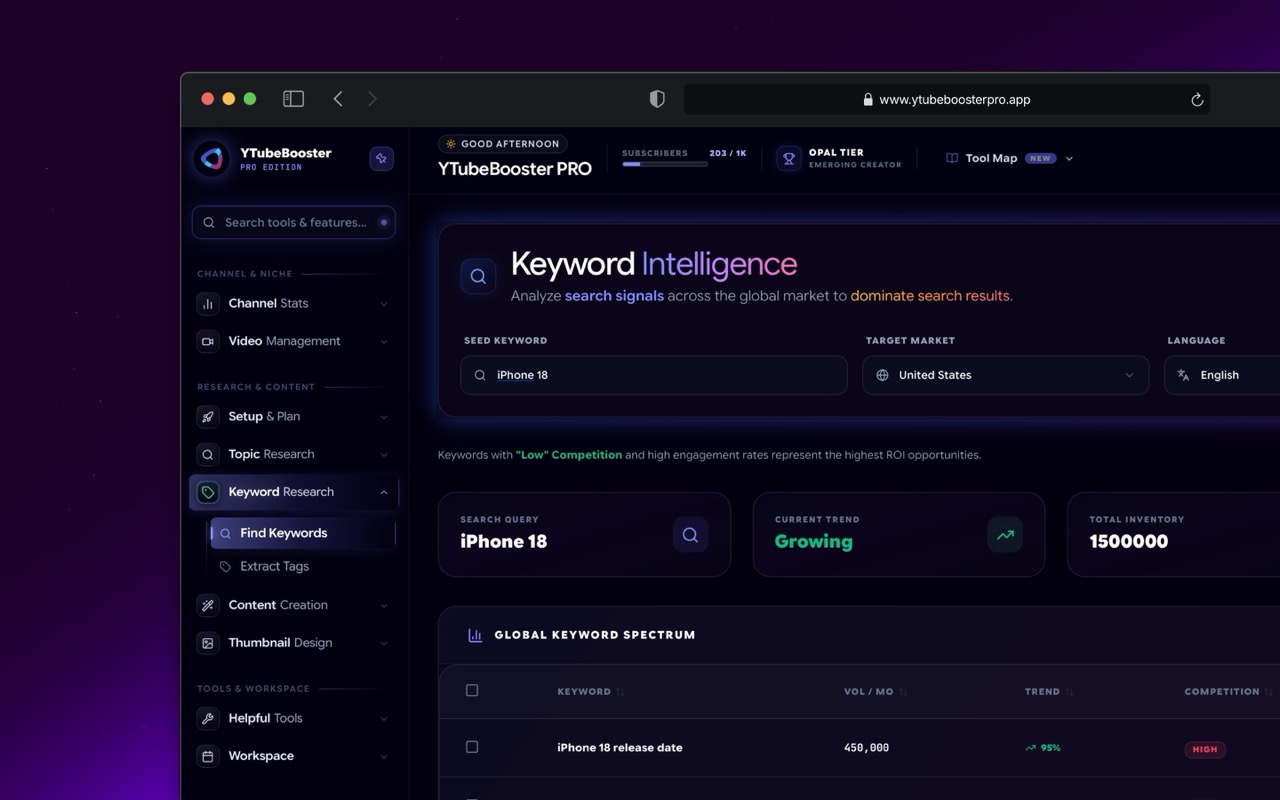Toggle the browser sidebar panel icon

[x=293, y=99]
